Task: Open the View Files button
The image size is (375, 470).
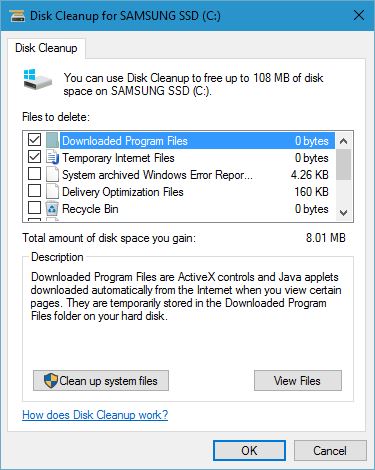Action: tap(298, 380)
